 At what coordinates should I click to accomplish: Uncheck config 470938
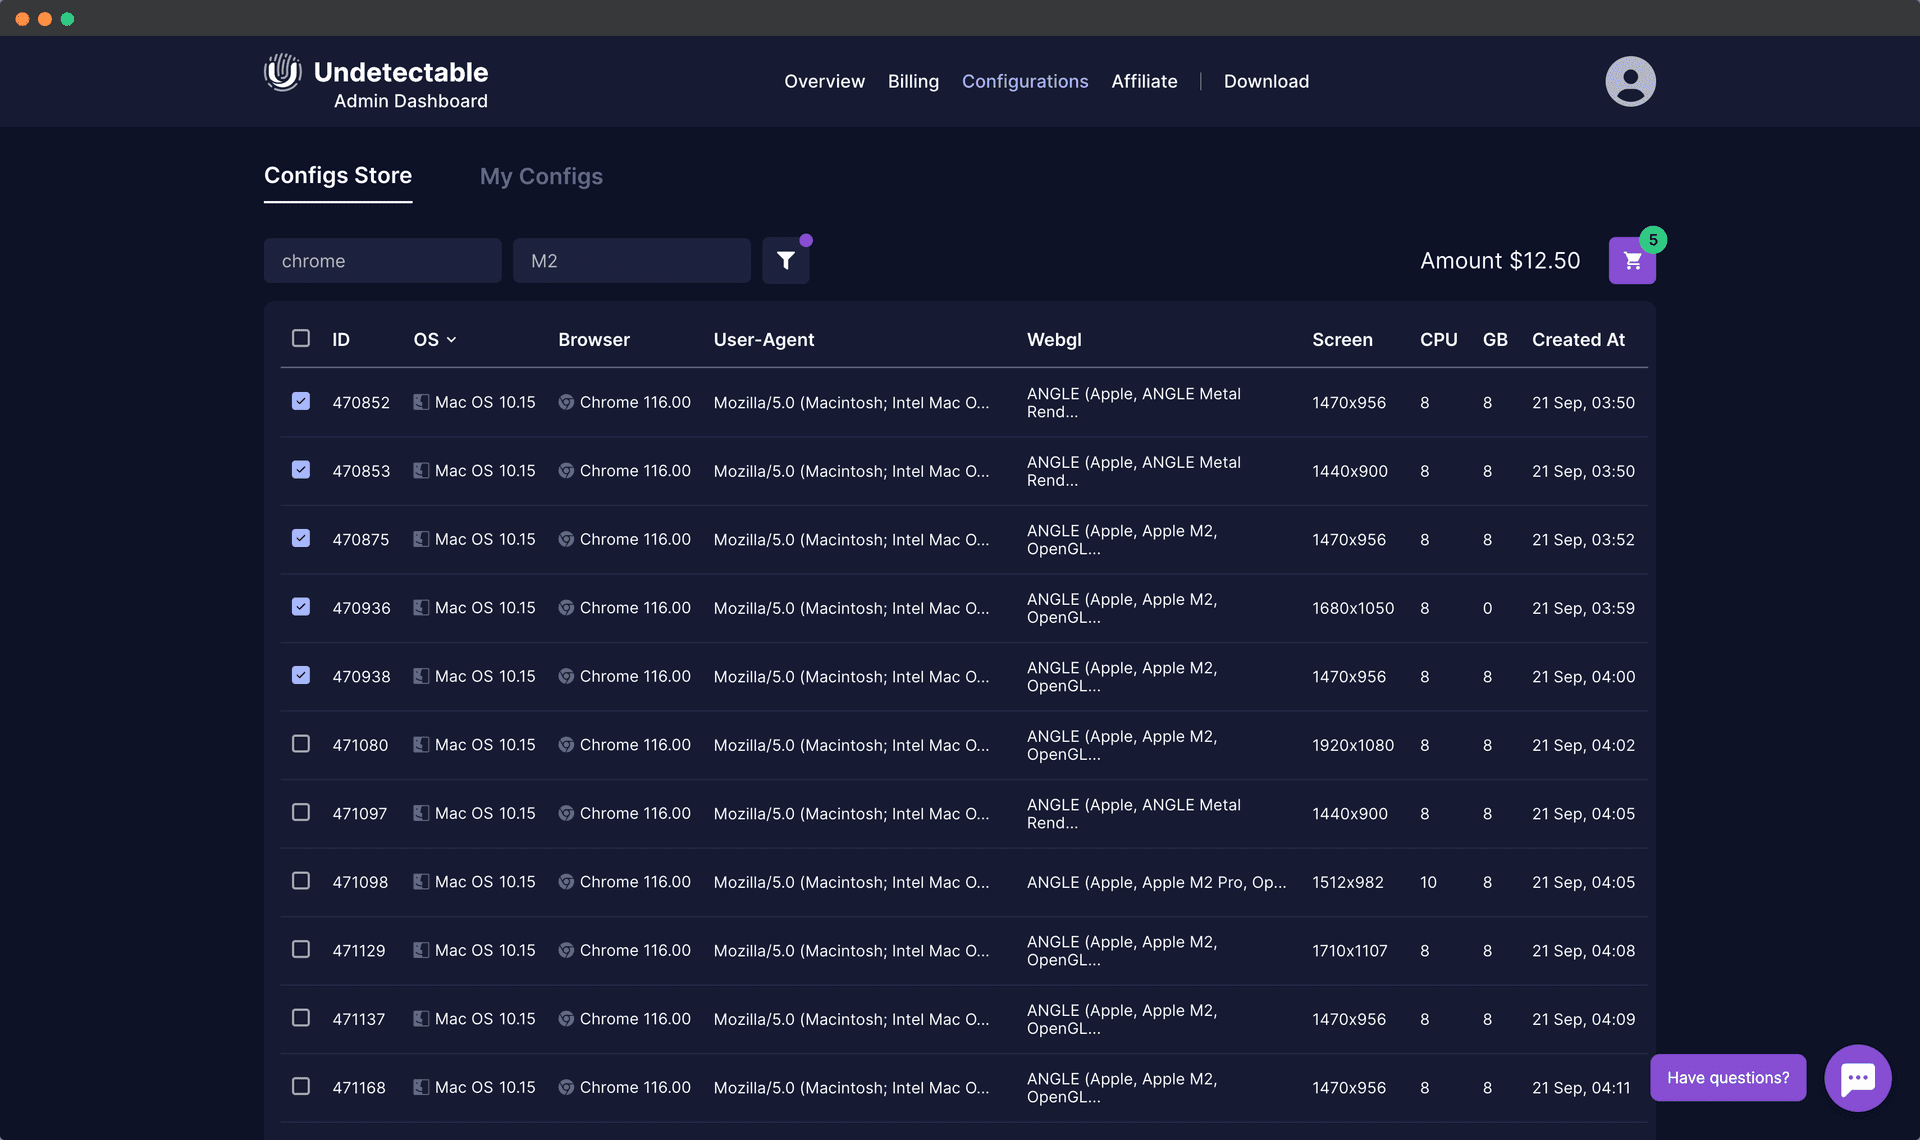click(301, 675)
